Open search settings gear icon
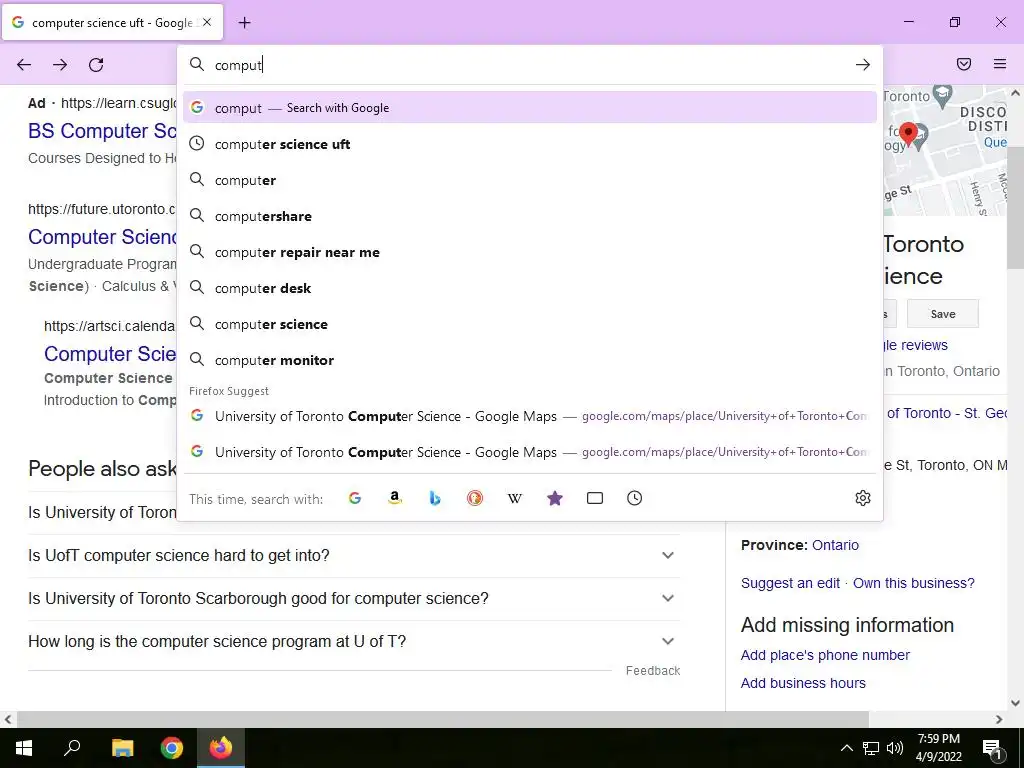This screenshot has height=768, width=1024. pos(863,498)
